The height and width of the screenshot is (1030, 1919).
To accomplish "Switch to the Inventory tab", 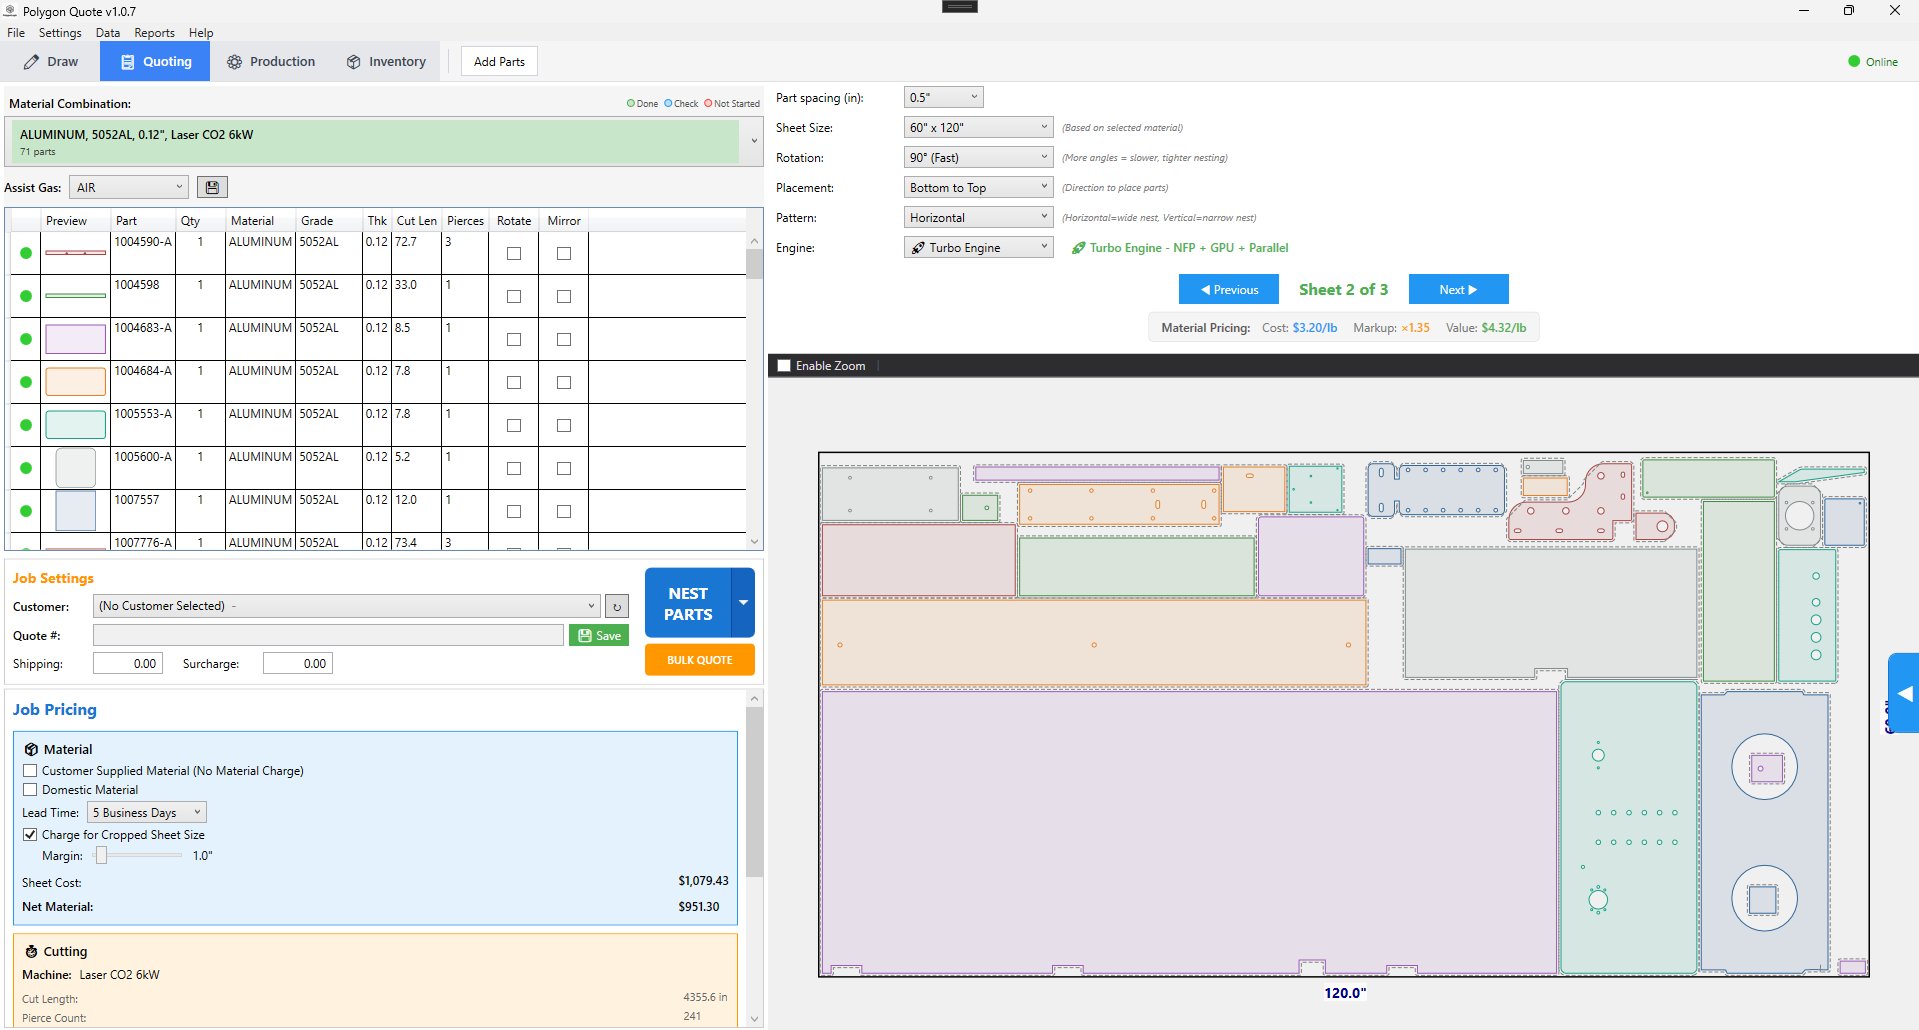I will (x=385, y=61).
